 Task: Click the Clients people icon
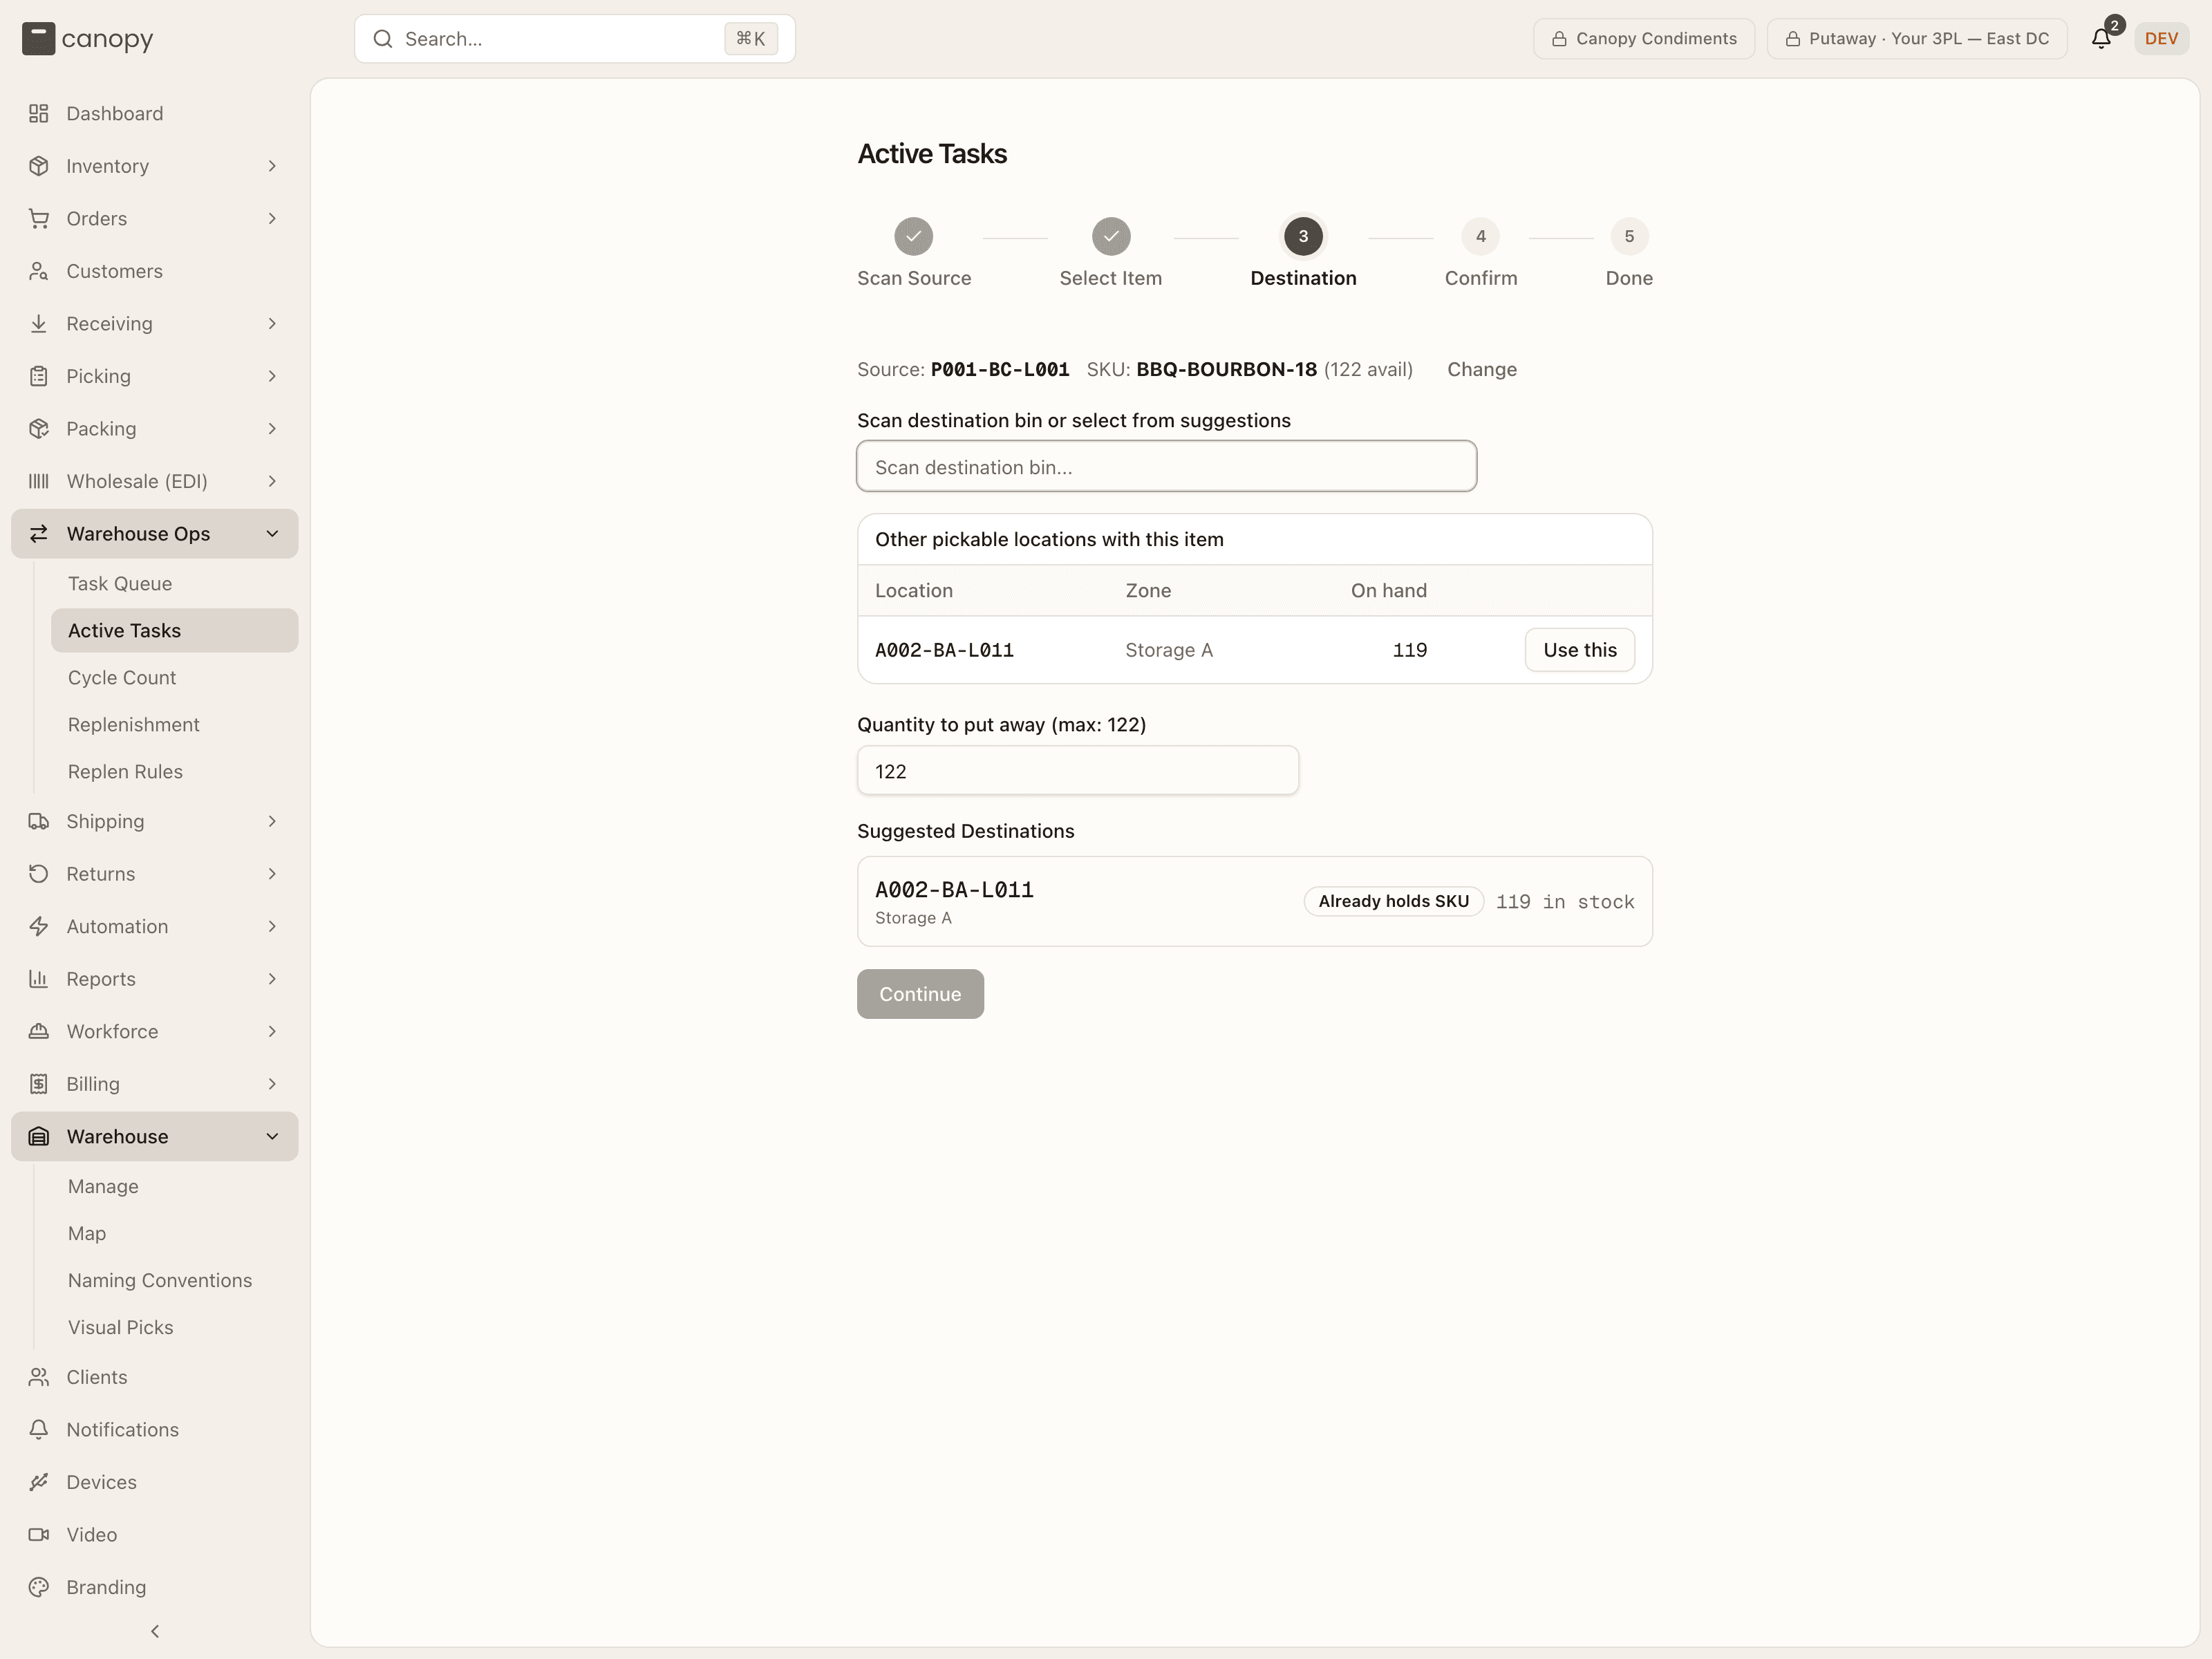click(39, 1377)
